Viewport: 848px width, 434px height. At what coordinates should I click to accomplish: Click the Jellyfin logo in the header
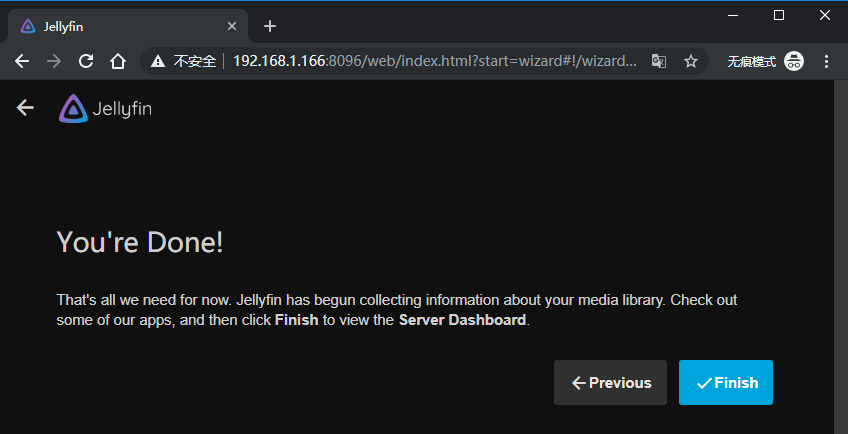coord(105,108)
